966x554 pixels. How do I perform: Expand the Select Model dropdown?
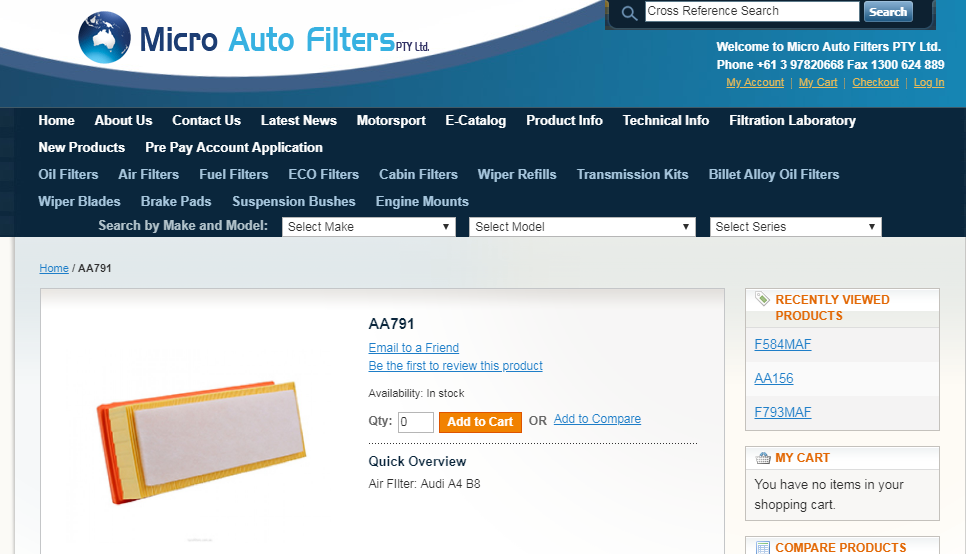click(x=582, y=227)
